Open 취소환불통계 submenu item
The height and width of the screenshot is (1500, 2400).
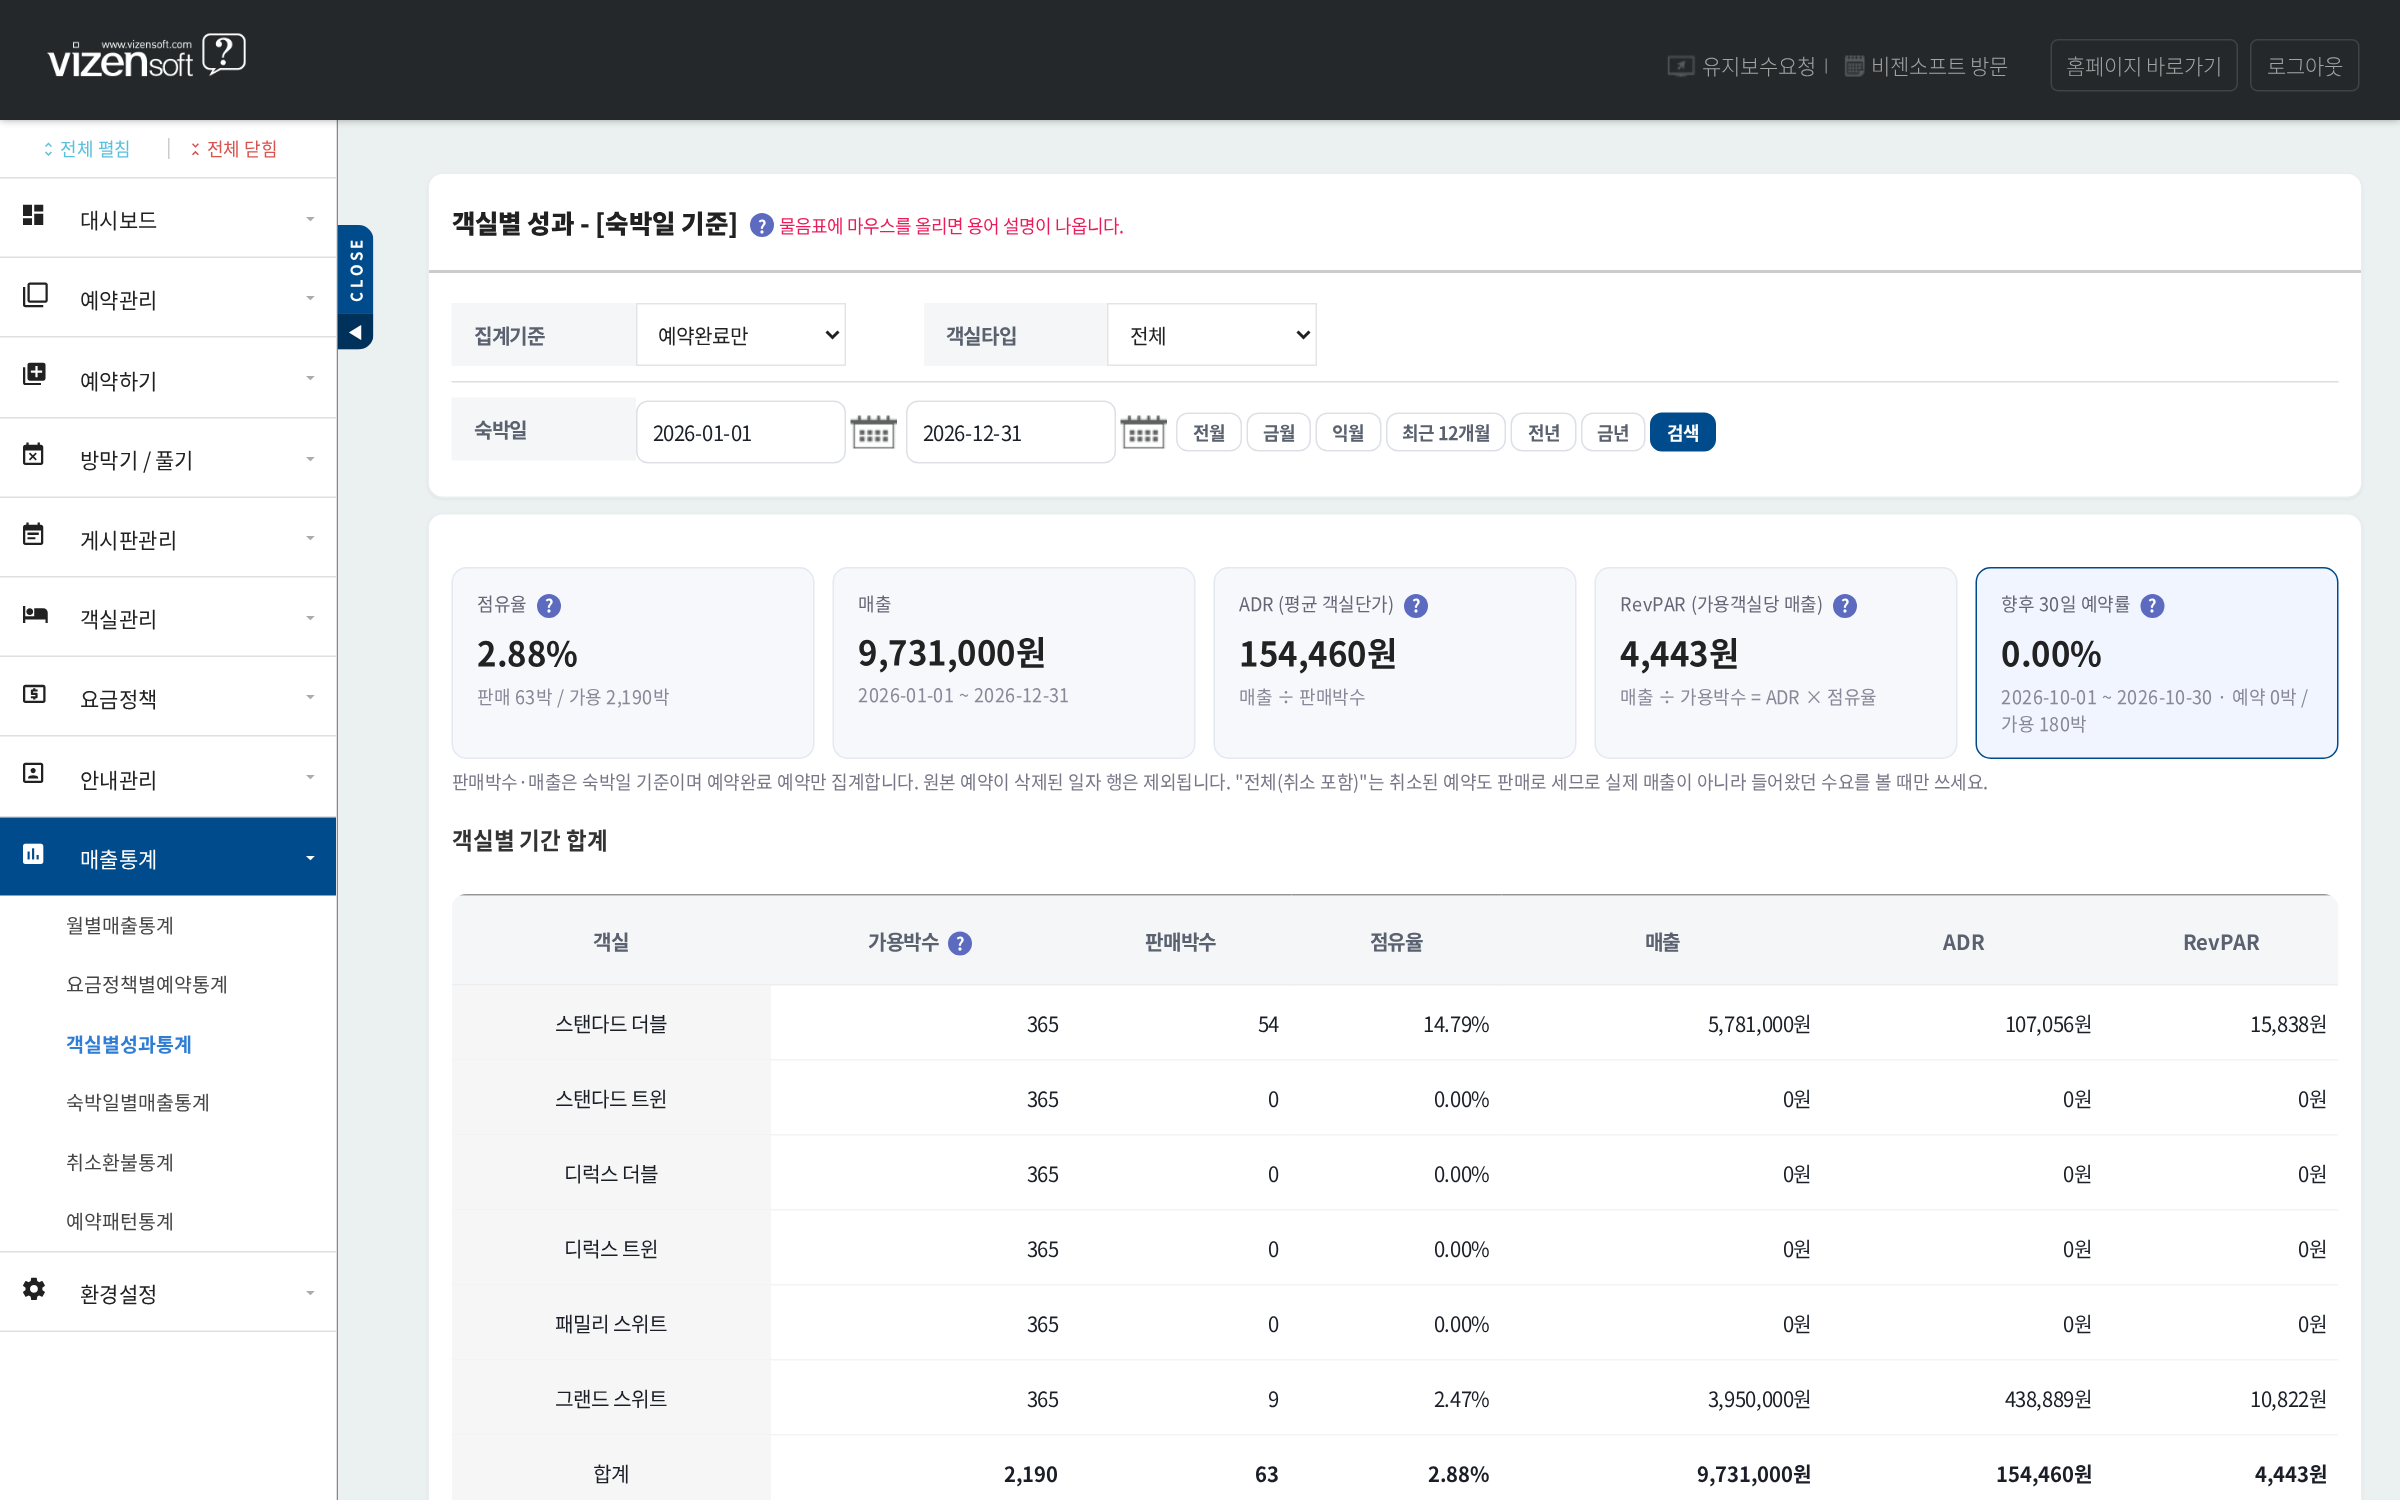click(120, 1163)
